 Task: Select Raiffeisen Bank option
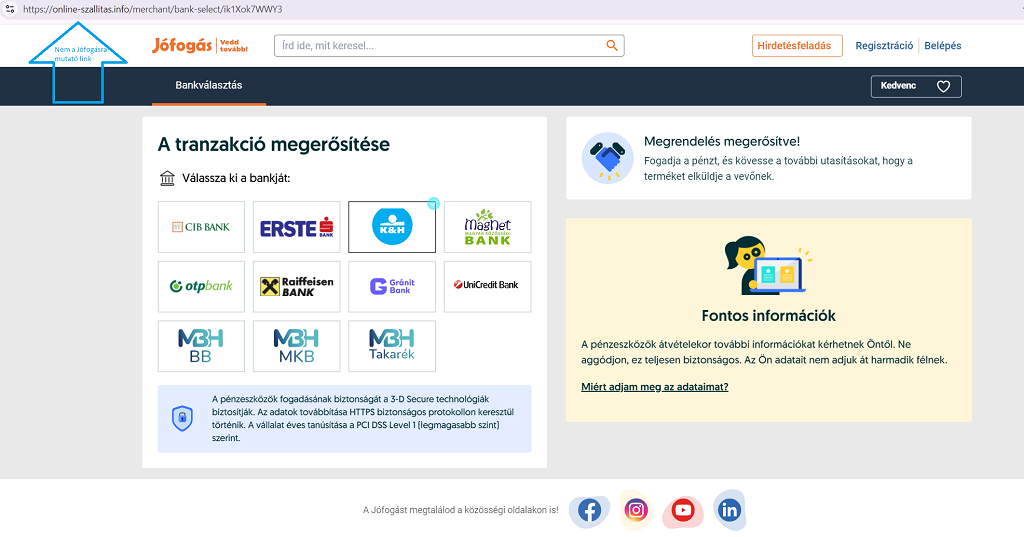pos(296,286)
